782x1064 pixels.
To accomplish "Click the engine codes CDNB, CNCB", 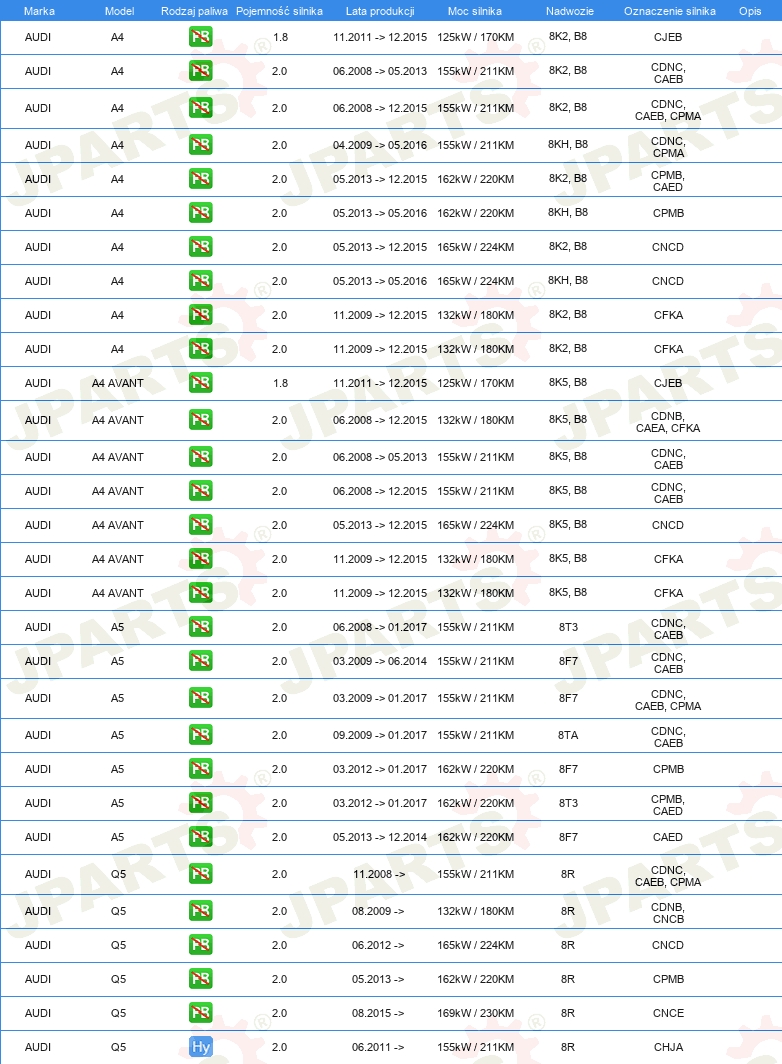I will click(668, 913).
